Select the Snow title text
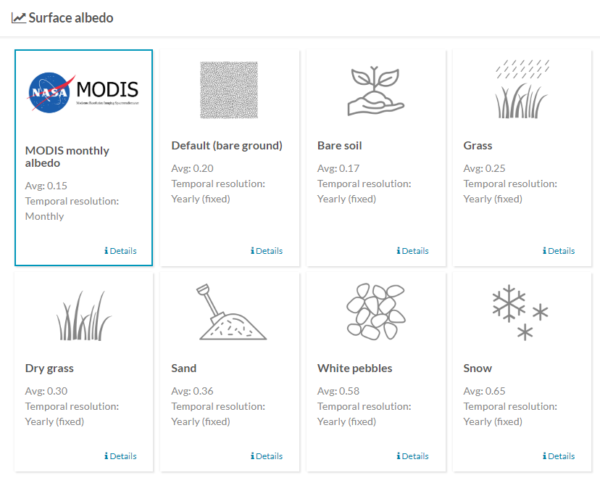Image resolution: width=600 pixels, height=478 pixels. pyautogui.click(x=478, y=368)
